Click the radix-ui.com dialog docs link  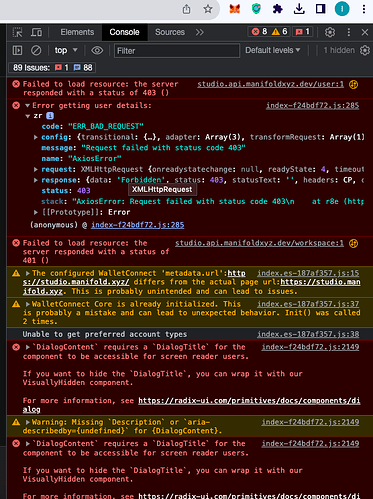click(249, 401)
